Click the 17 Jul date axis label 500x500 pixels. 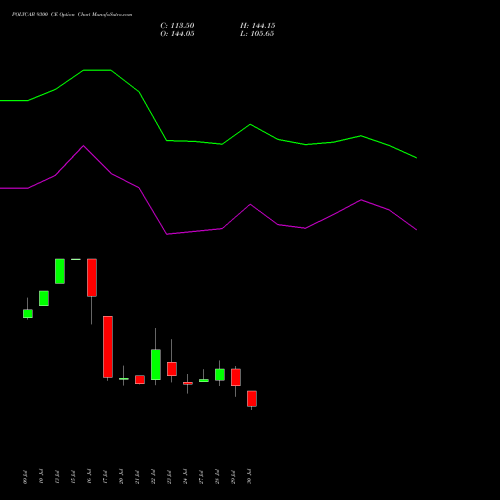(105, 477)
